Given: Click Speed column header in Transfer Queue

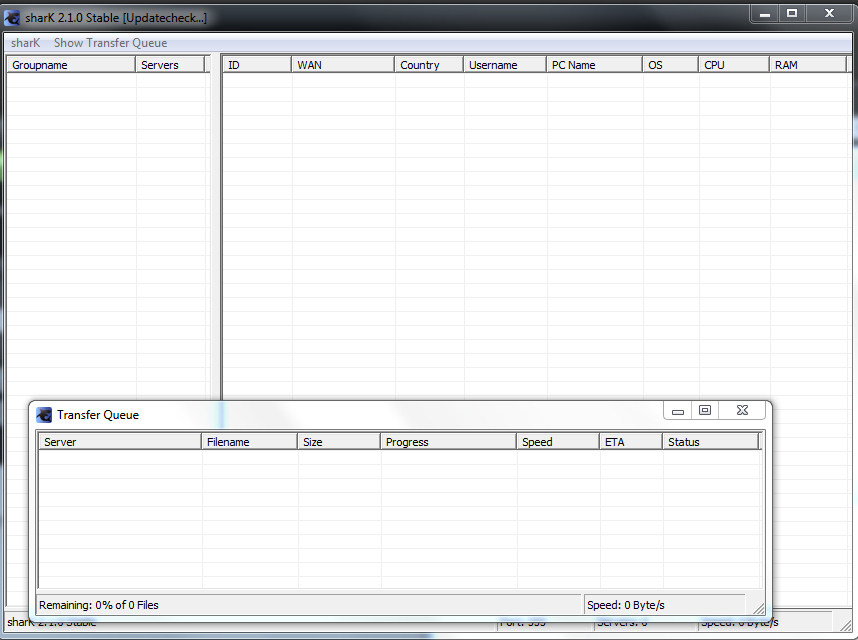Looking at the screenshot, I should pyautogui.click(x=558, y=441).
